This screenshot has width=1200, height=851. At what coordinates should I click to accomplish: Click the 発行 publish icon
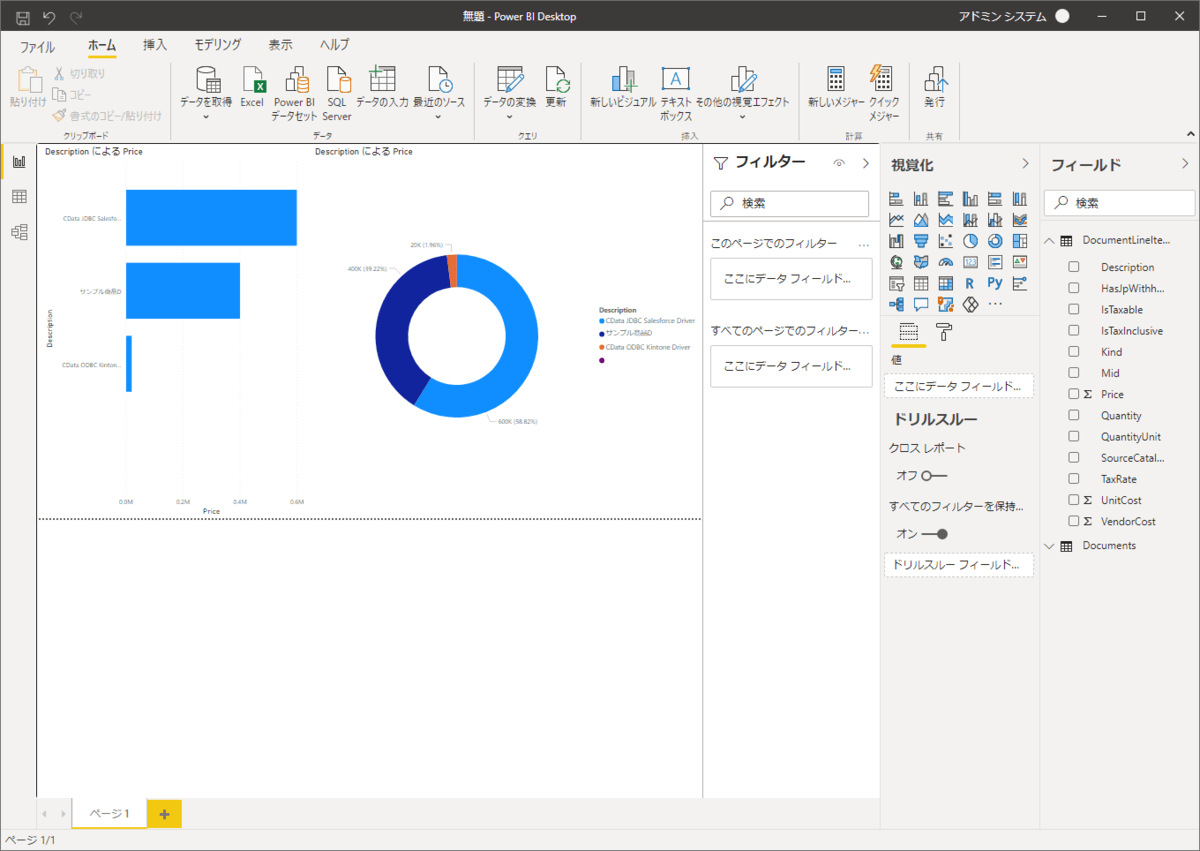coord(934,82)
